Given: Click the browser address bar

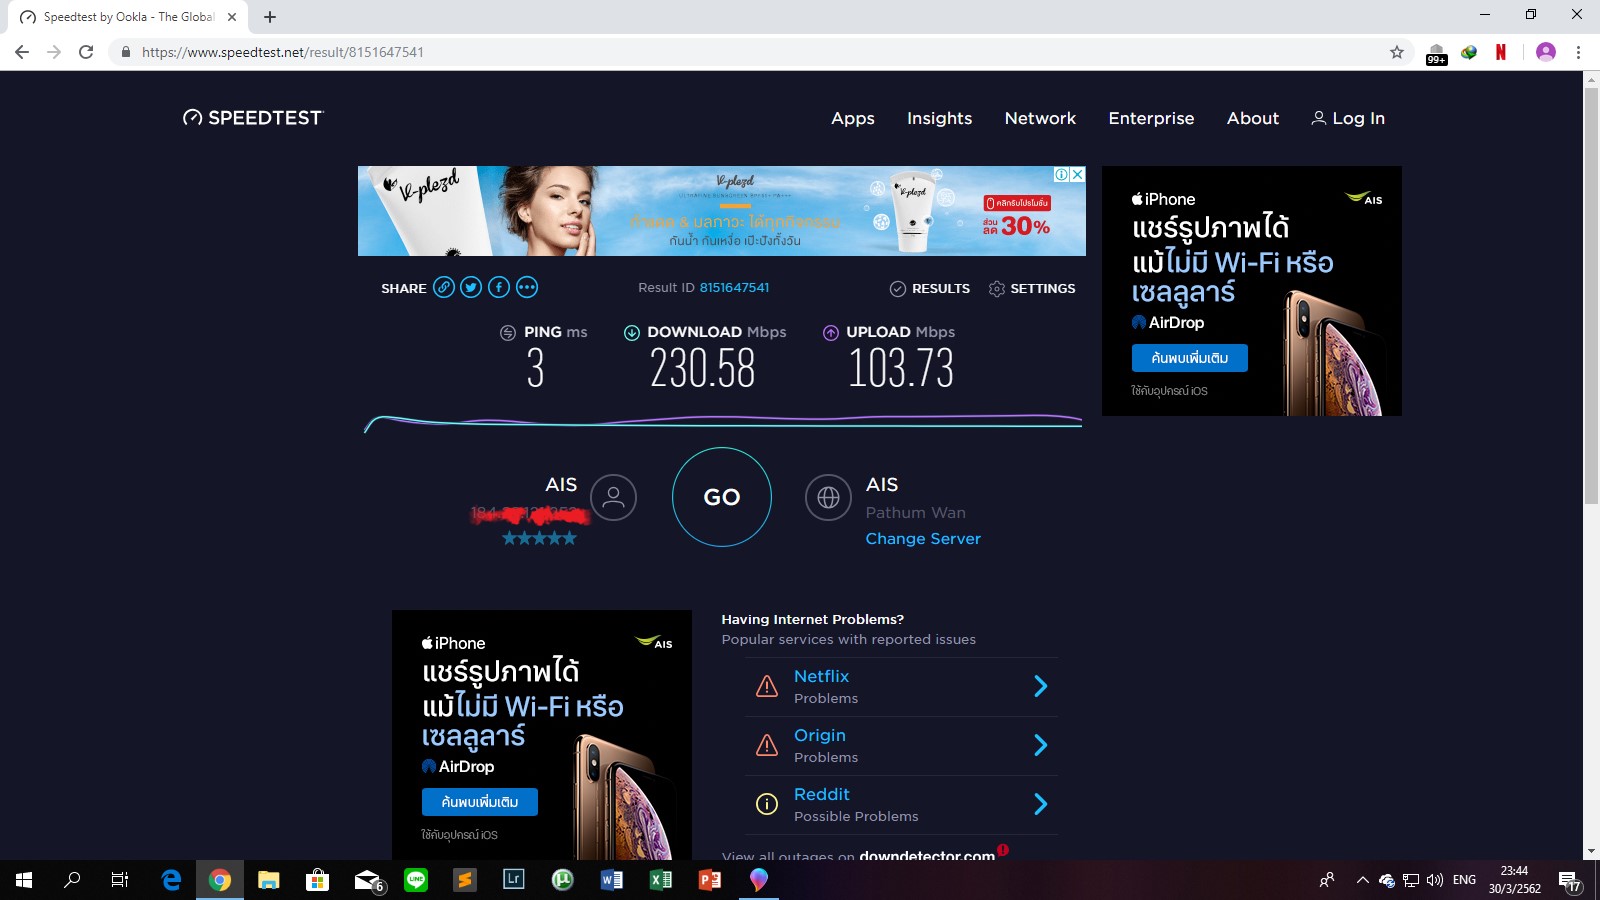Looking at the screenshot, I should click(750, 52).
